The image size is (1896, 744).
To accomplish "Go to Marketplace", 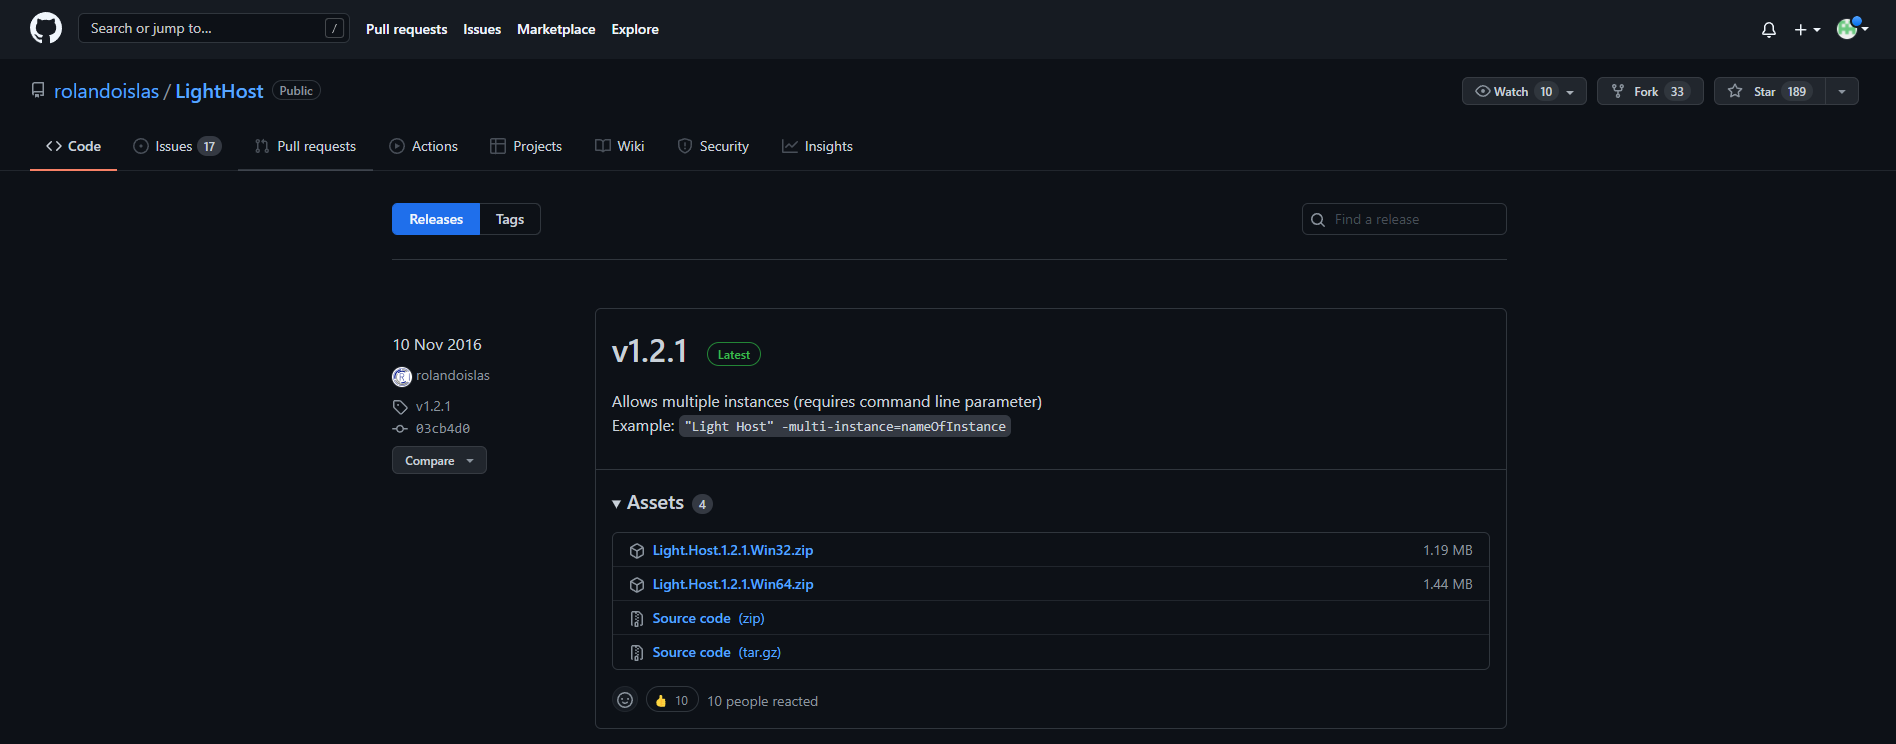I will 556,29.
